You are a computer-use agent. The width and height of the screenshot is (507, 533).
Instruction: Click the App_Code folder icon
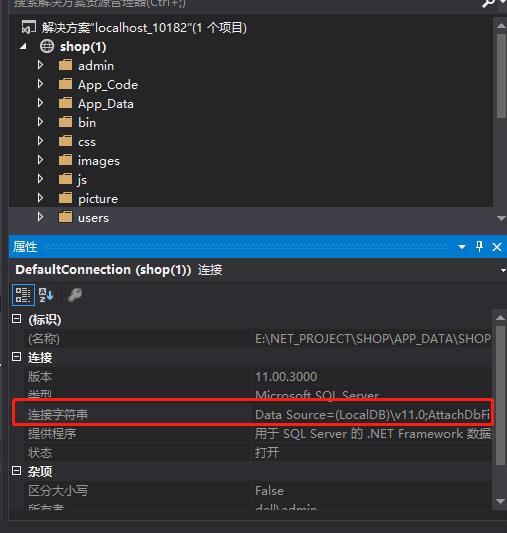[x=66, y=84]
